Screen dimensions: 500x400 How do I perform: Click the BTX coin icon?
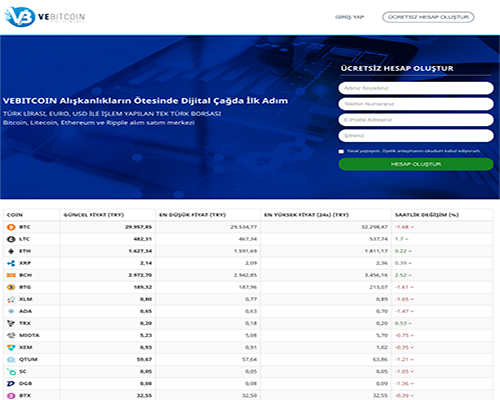click(11, 395)
